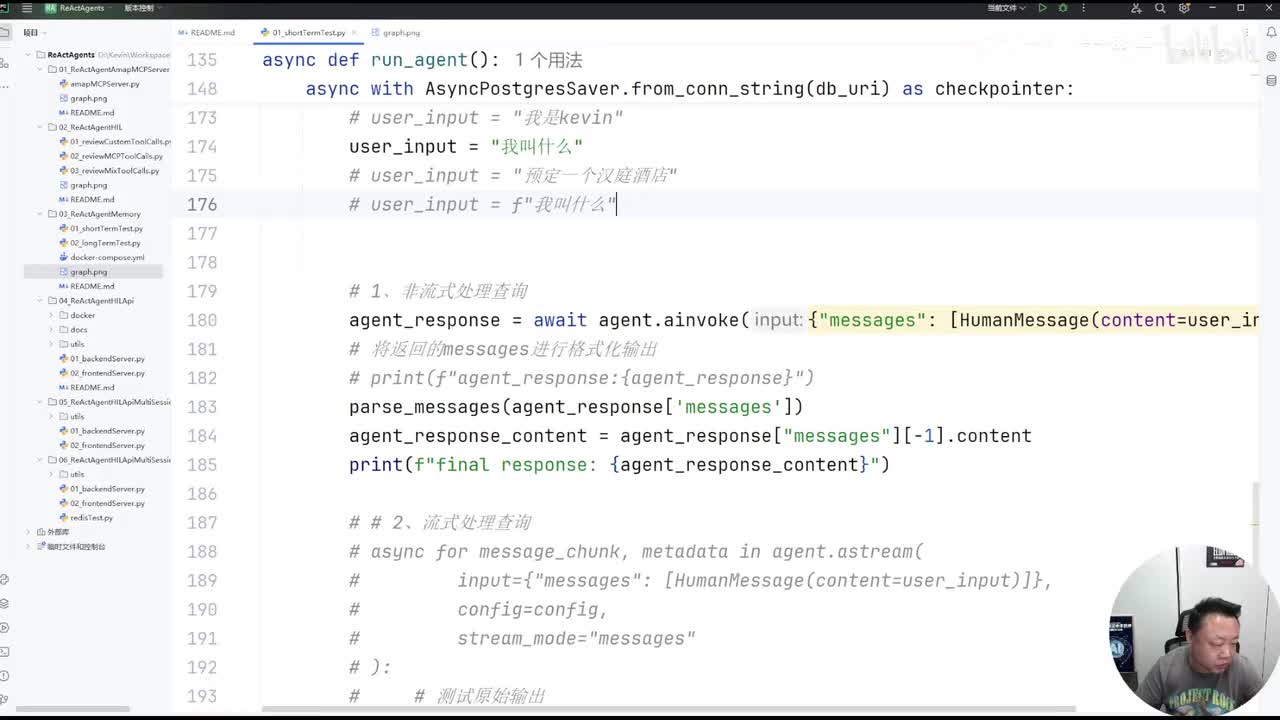Image resolution: width=1280 pixels, height=720 pixels.
Task: Click parse_messages call on line 183
Action: pyautogui.click(x=424, y=407)
